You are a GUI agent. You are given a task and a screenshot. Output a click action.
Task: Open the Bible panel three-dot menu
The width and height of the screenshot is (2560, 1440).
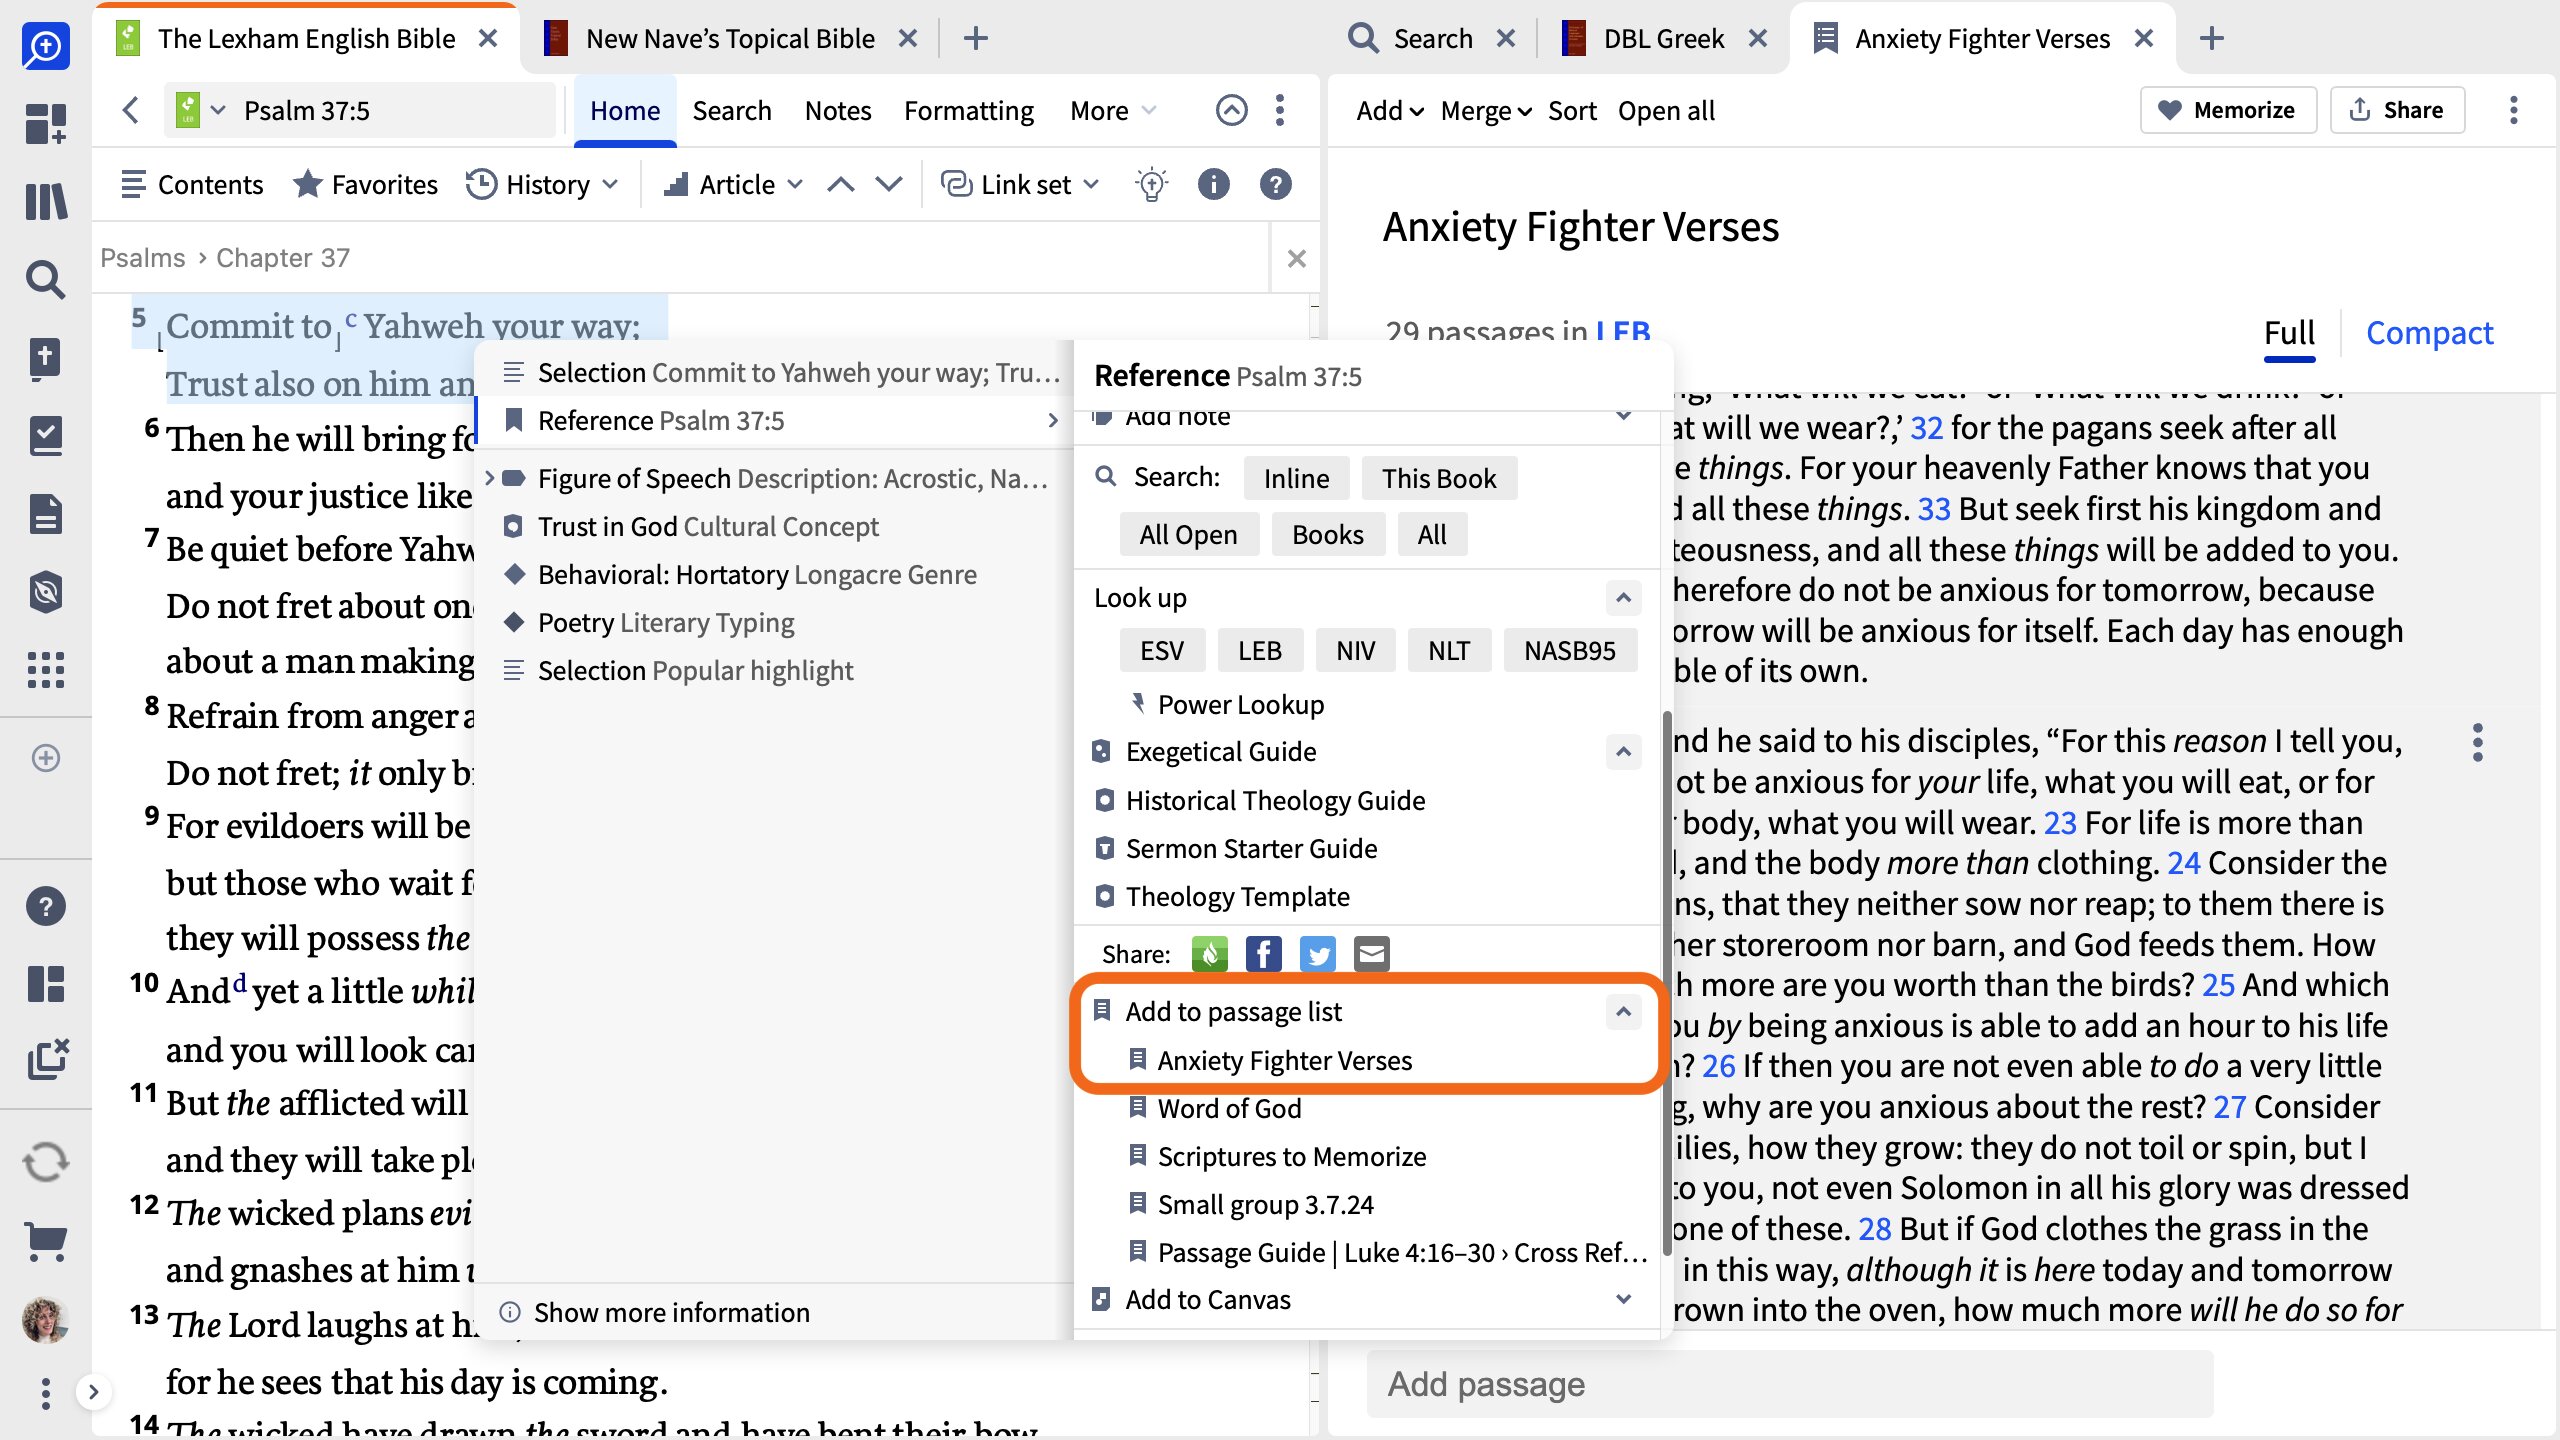(x=1280, y=110)
